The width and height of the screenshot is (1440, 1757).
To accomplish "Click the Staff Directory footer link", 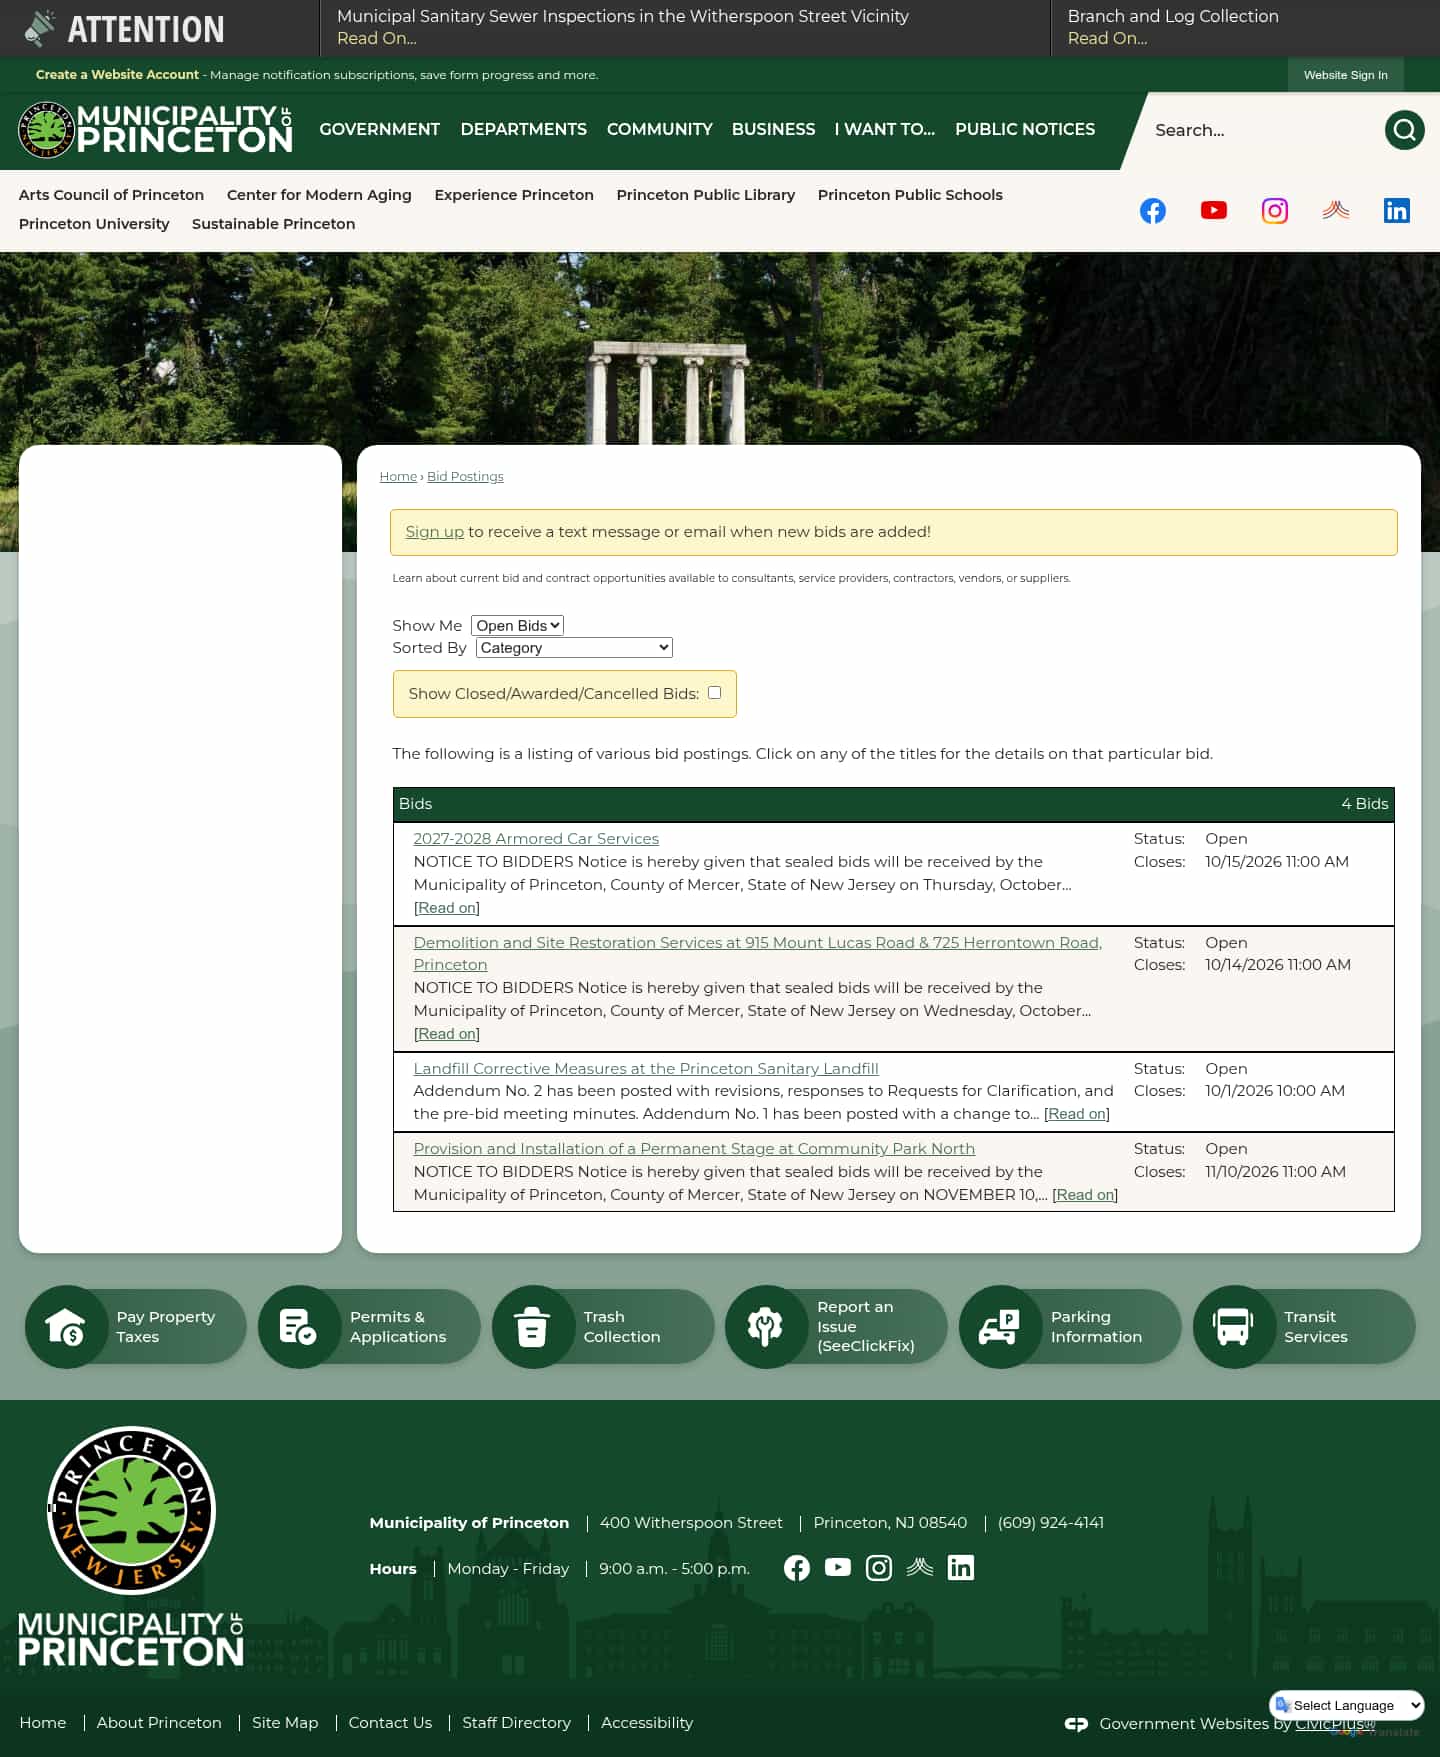I will 517,1722.
